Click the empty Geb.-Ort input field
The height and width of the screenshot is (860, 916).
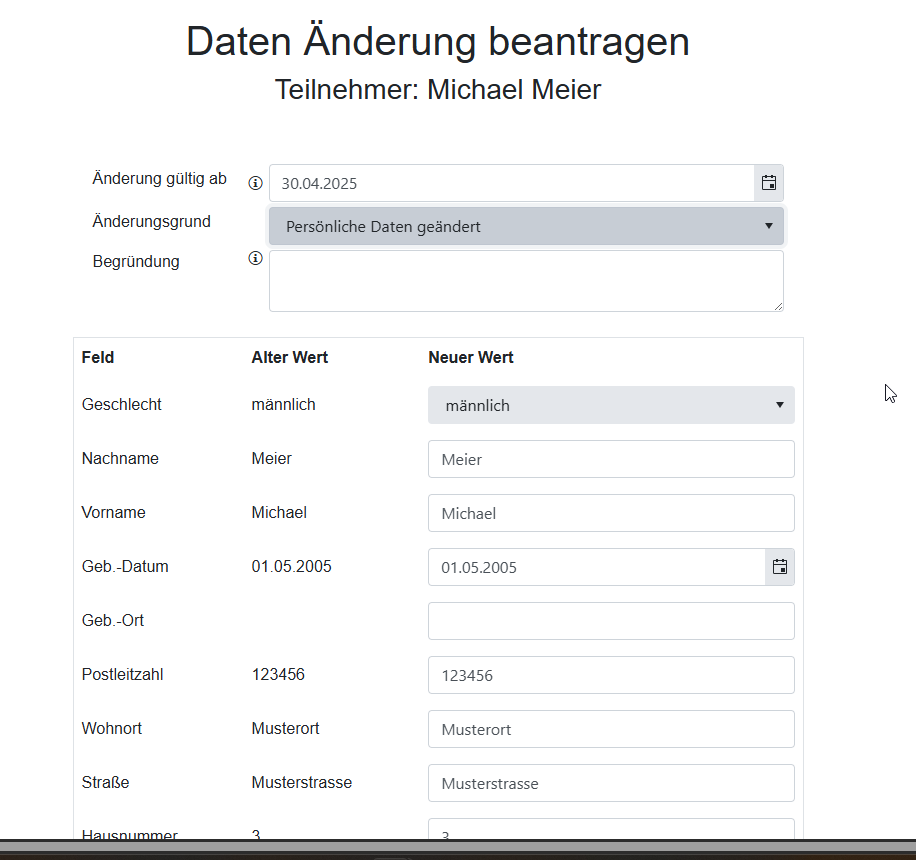click(x=611, y=621)
